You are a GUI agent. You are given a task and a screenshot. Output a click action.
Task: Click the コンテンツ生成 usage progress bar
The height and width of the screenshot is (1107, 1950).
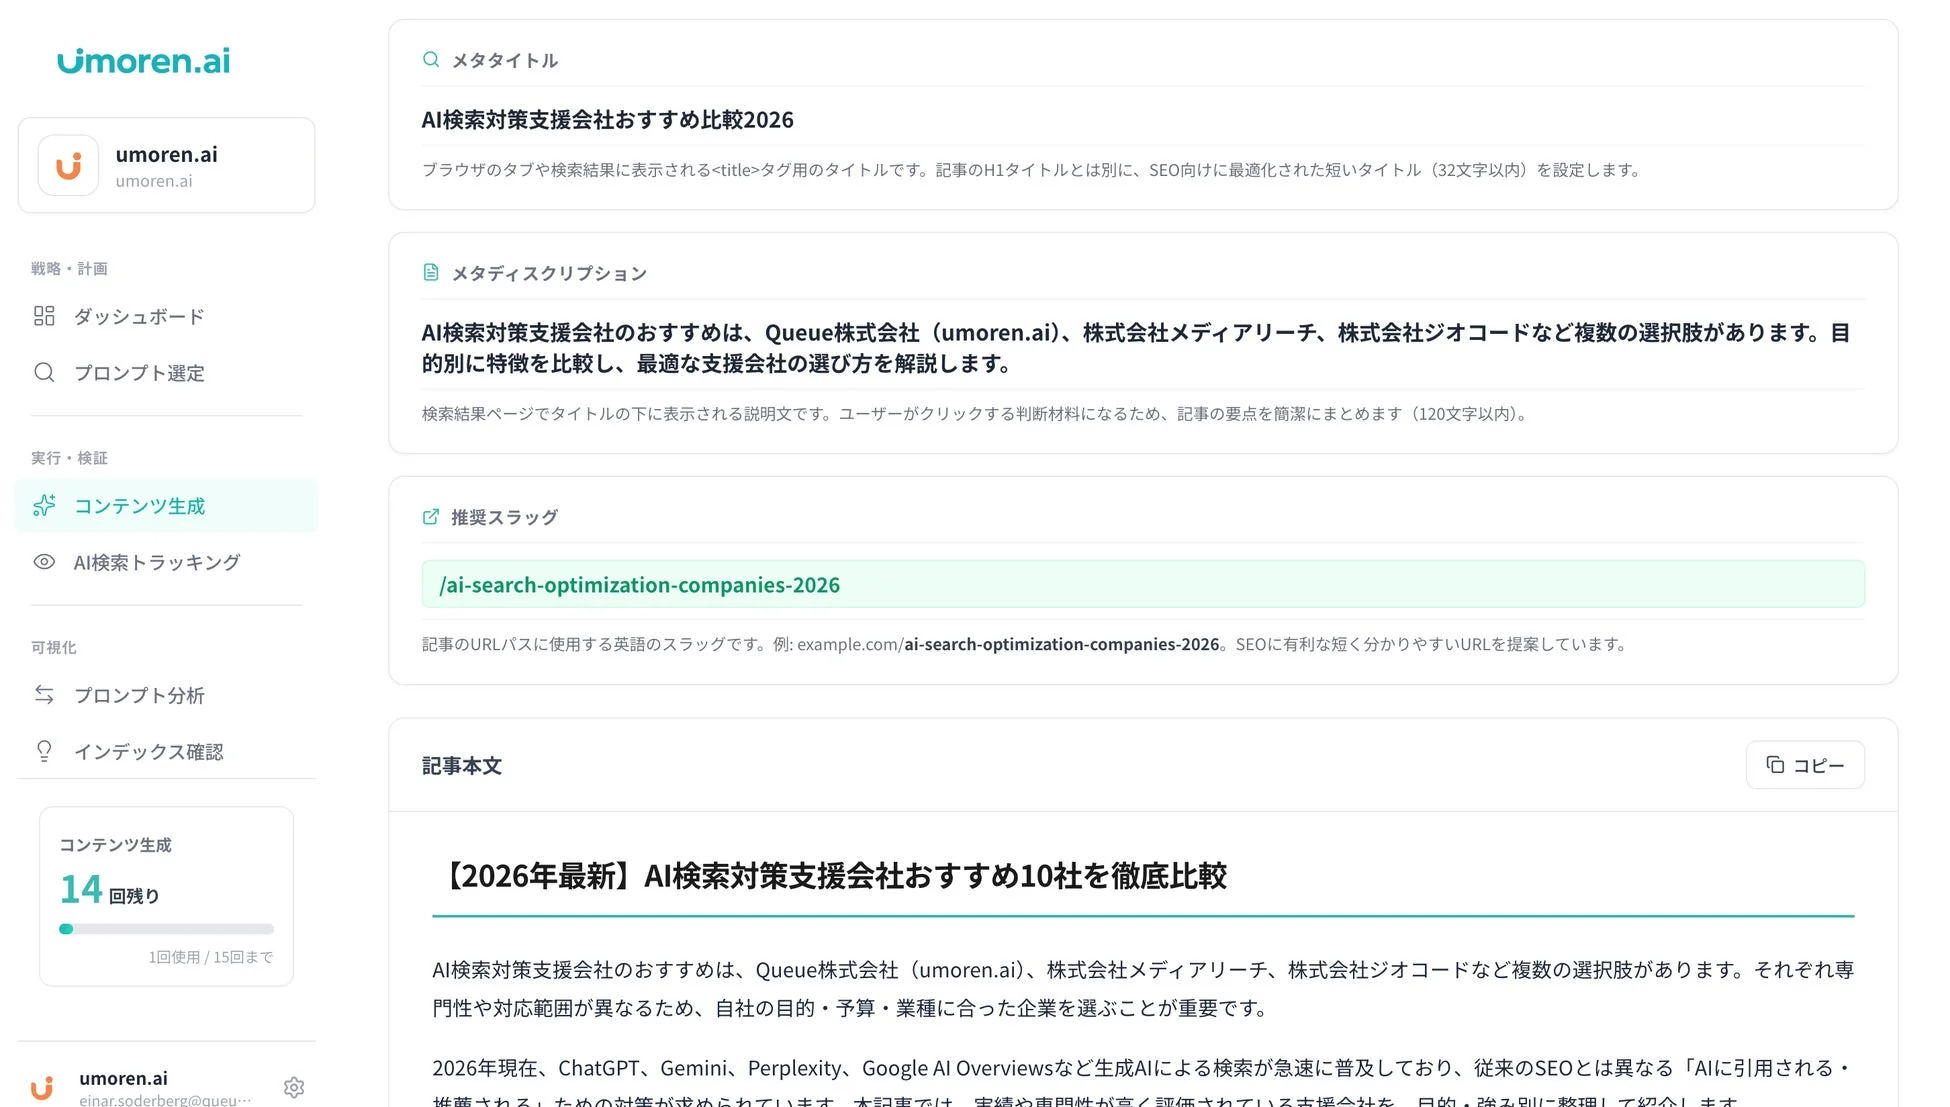coord(165,928)
